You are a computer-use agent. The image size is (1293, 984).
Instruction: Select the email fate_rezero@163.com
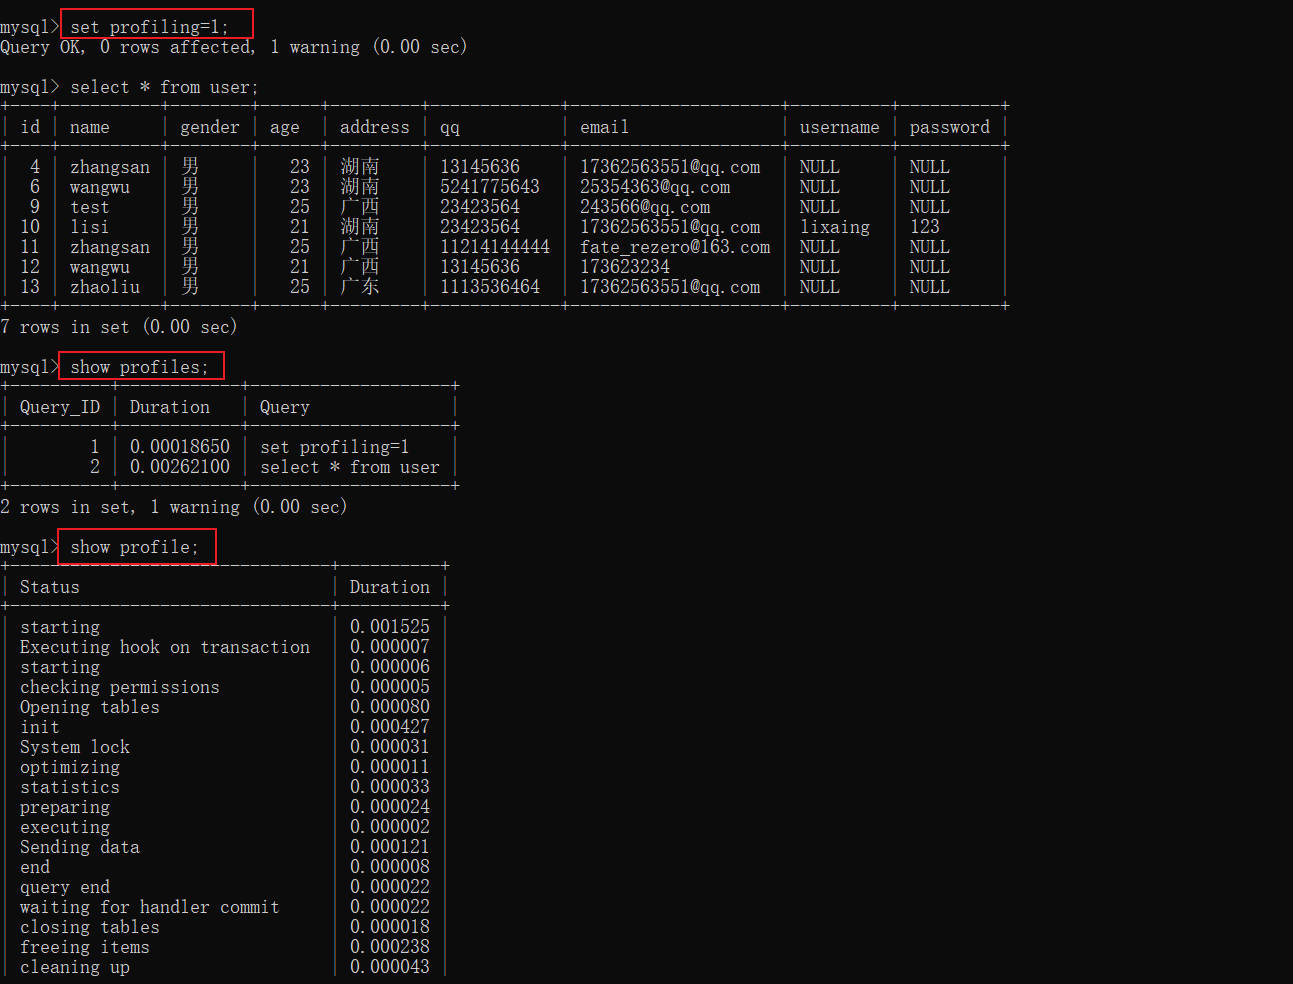point(675,247)
